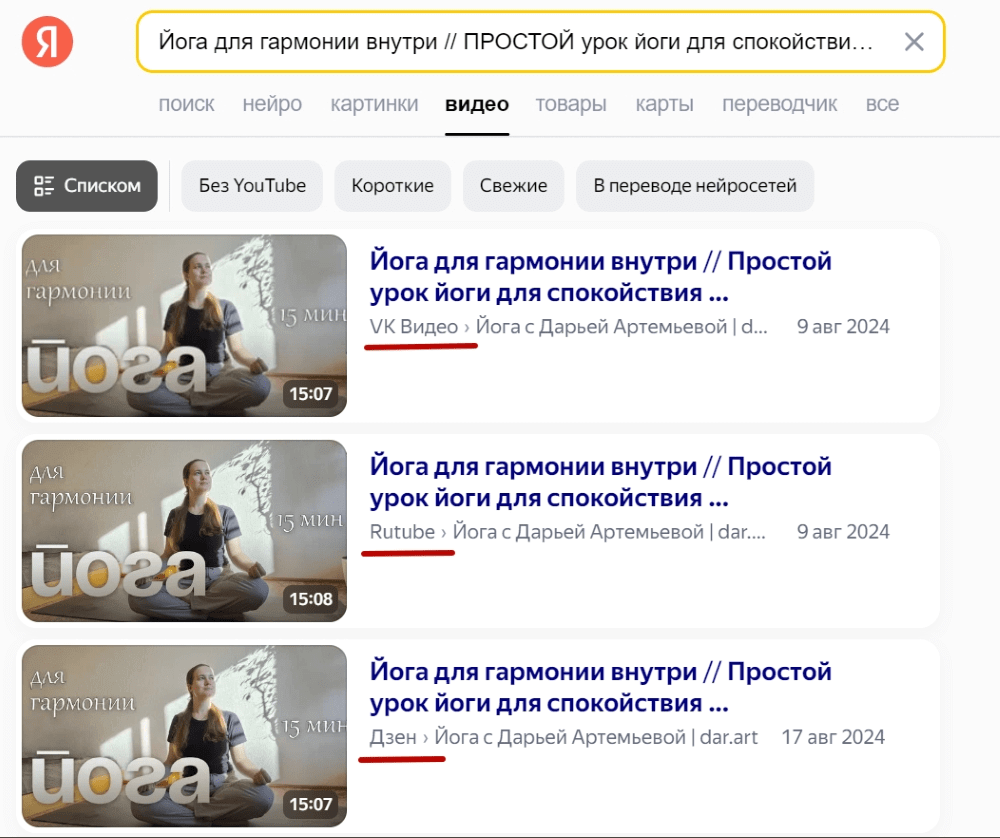Select the товары tab
This screenshot has width=1000, height=838.
coord(571,104)
